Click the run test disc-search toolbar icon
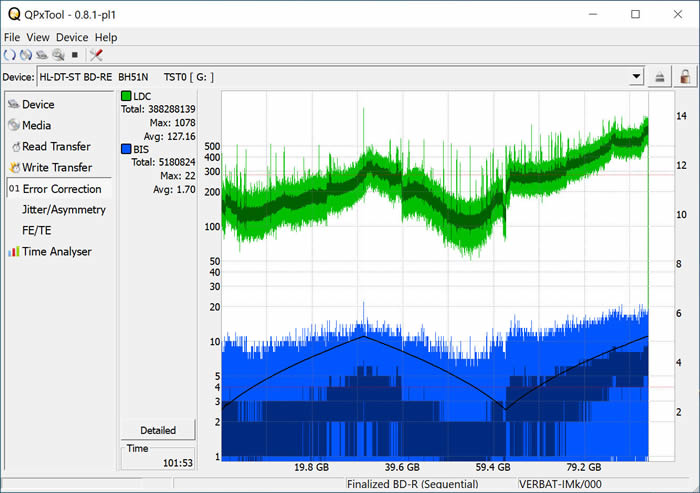The height and width of the screenshot is (493, 700). click(59, 55)
